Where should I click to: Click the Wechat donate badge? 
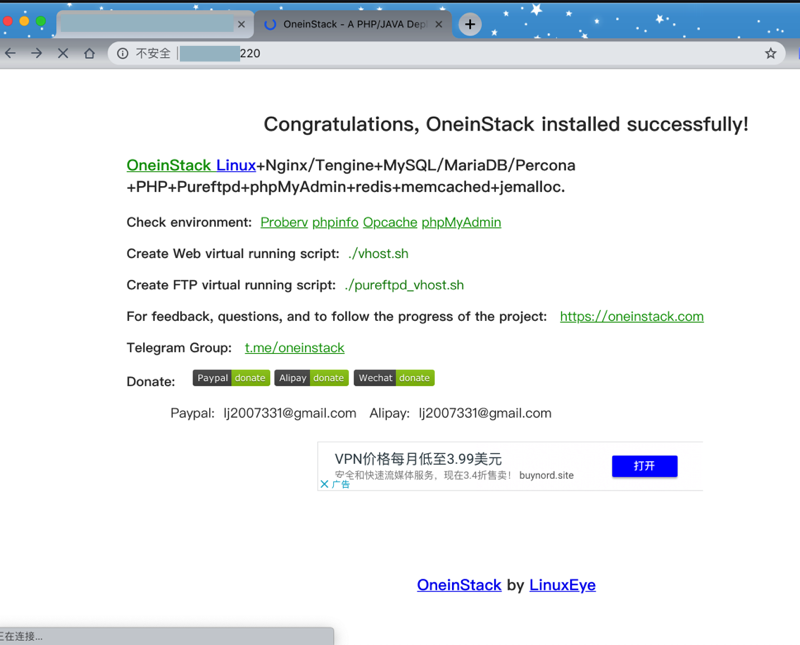pyautogui.click(x=394, y=378)
